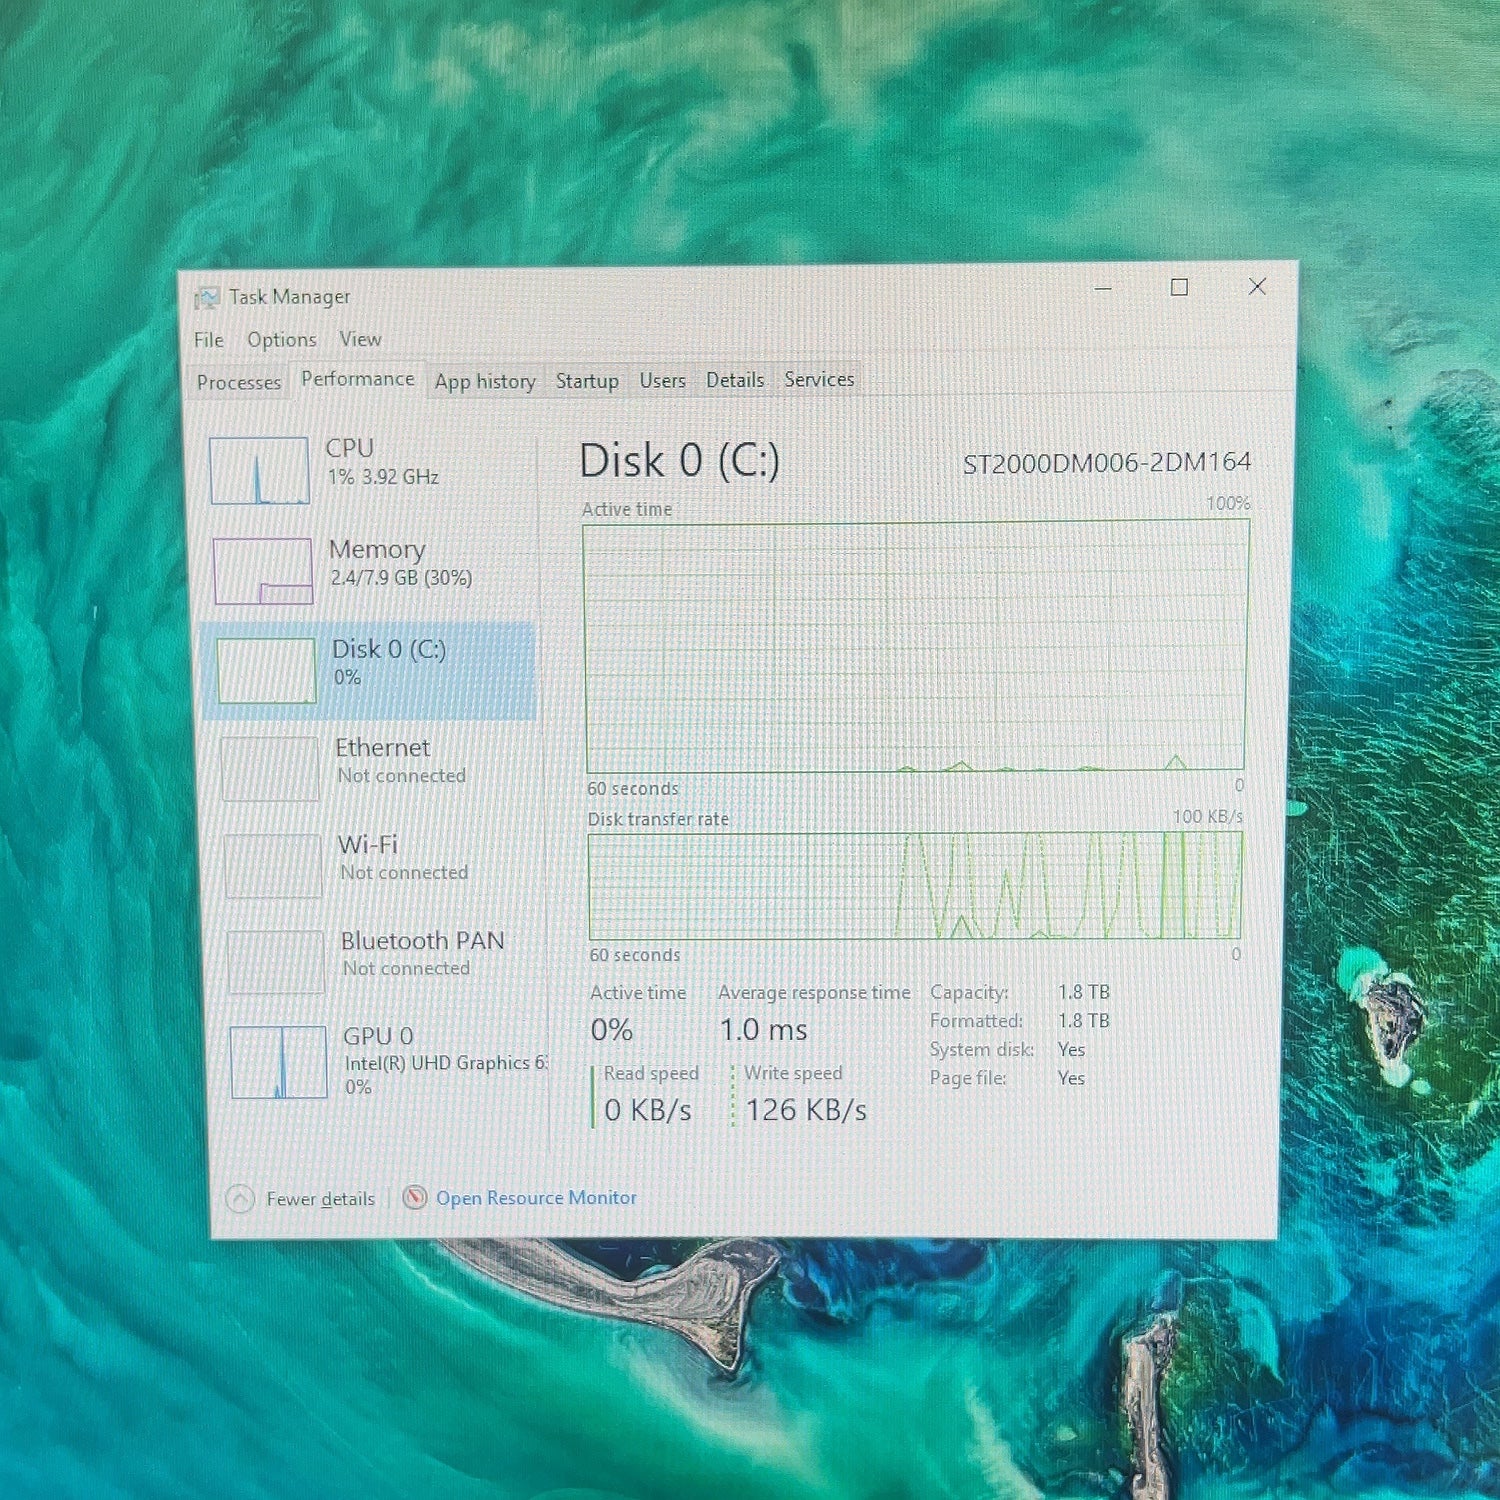The width and height of the screenshot is (1500, 1500).
Task: Switch to the Services tab
Action: pos(819,379)
